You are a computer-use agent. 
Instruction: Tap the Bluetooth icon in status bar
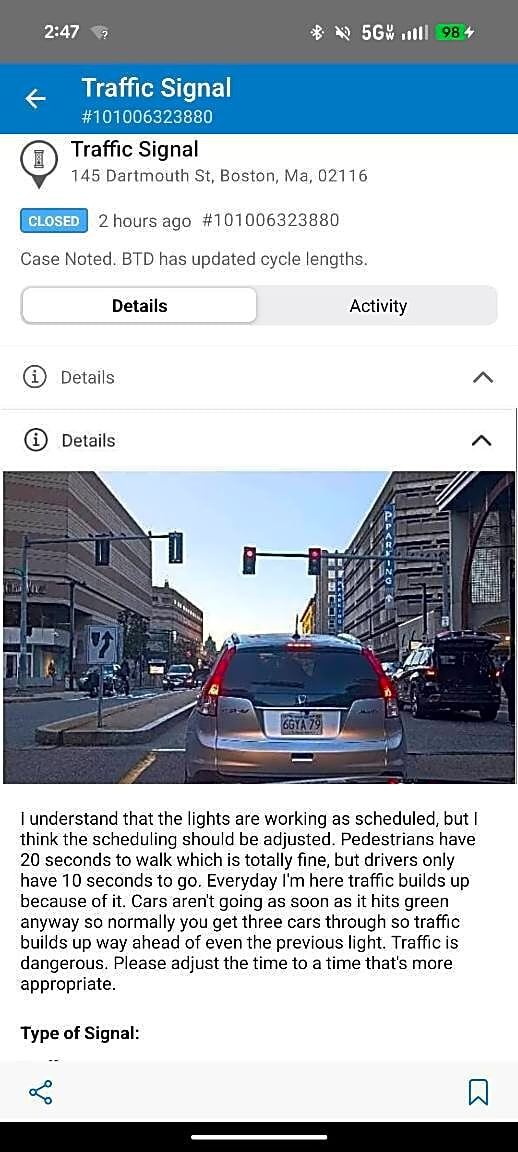(x=317, y=32)
